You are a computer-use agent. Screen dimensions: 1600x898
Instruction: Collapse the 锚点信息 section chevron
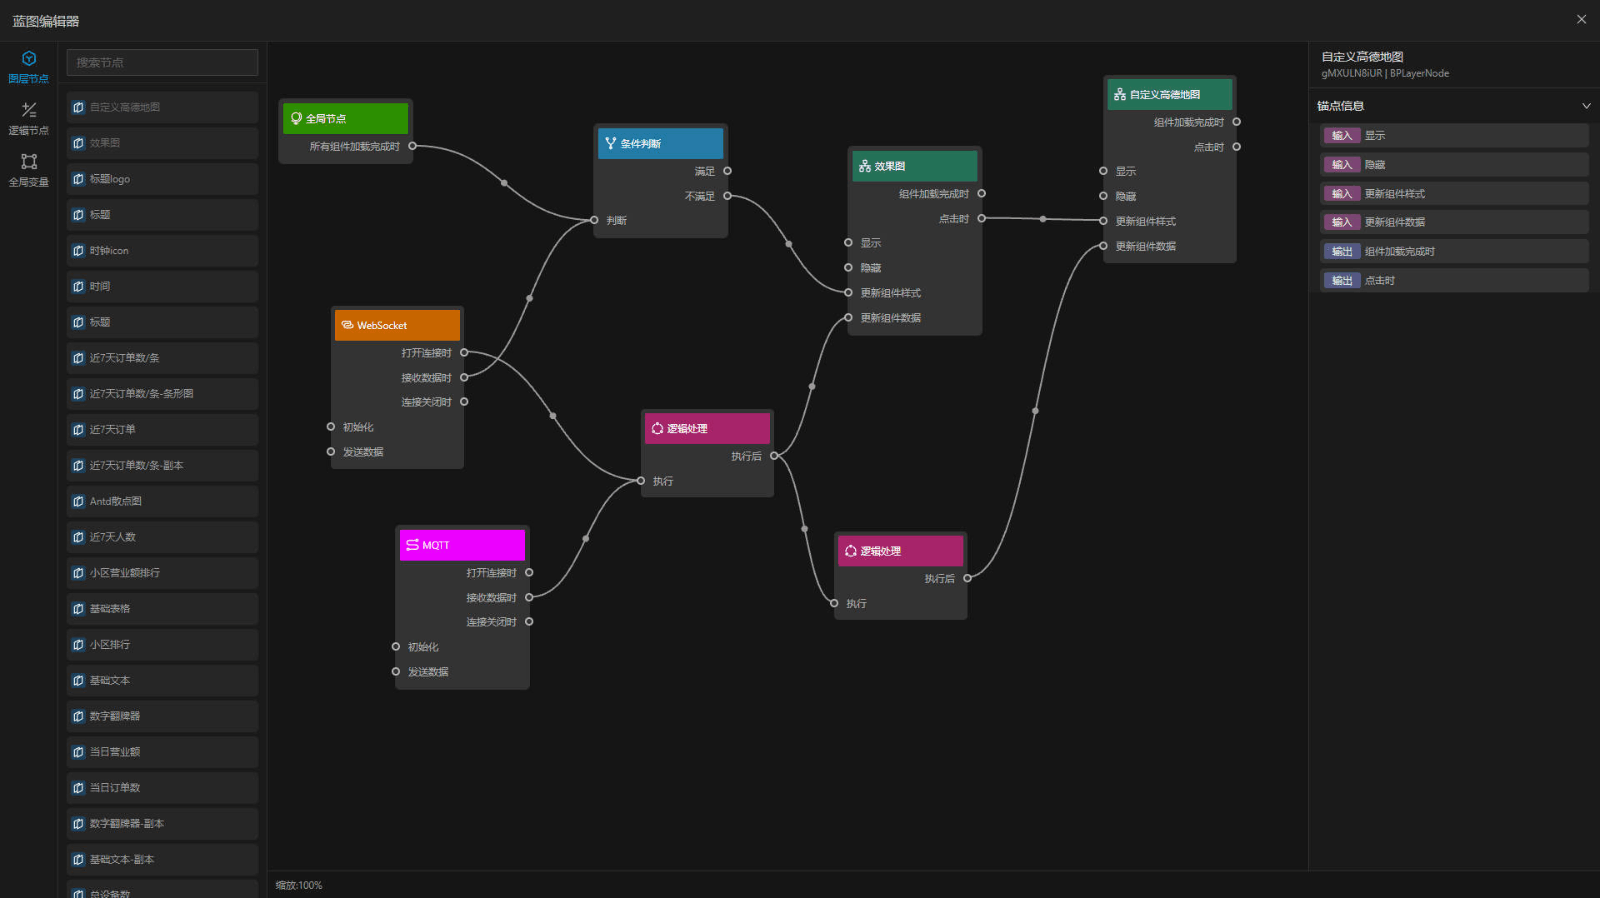[x=1586, y=106]
